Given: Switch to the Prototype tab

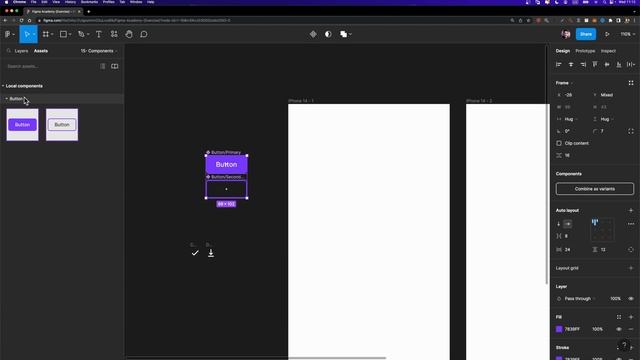Looking at the screenshot, I should [x=585, y=51].
